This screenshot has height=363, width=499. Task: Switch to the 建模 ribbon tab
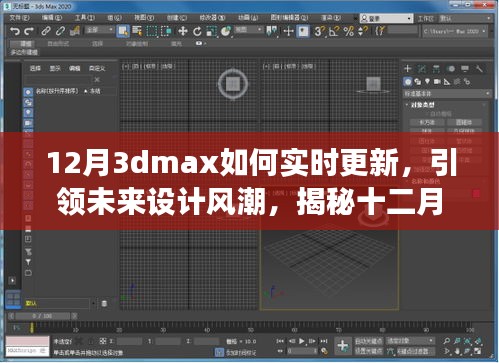26,44
